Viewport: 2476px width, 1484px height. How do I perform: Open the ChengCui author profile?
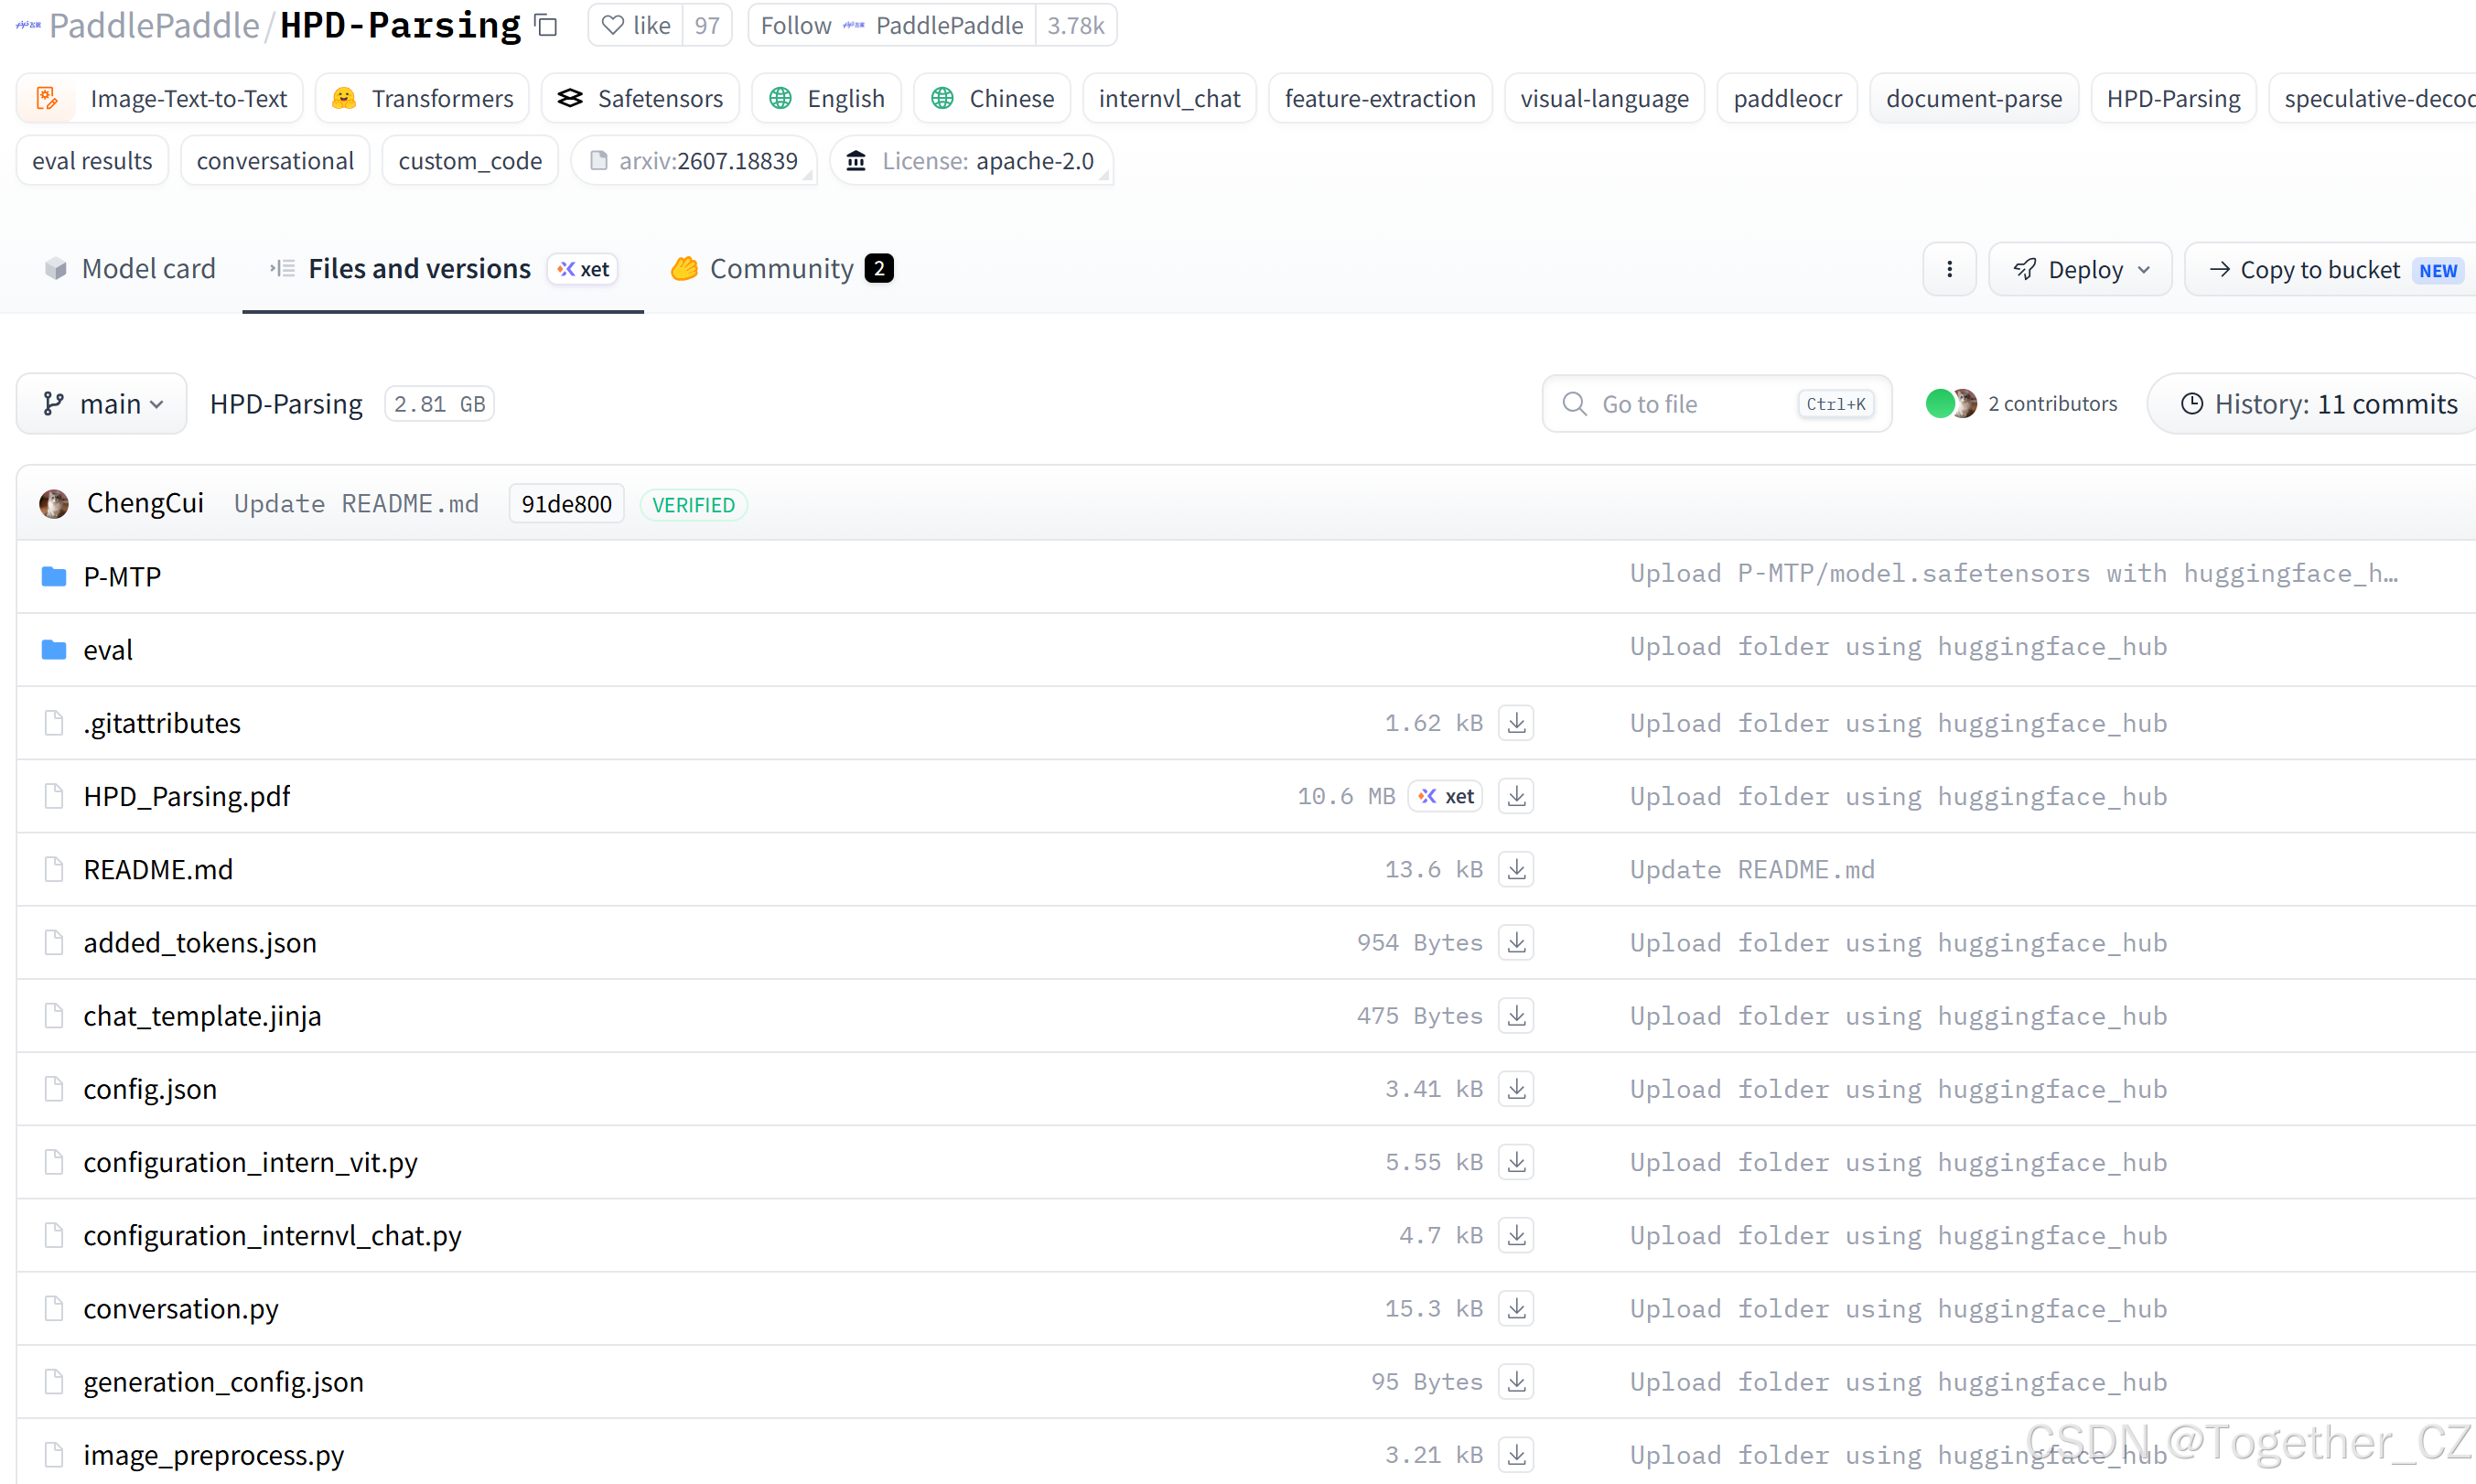[145, 503]
